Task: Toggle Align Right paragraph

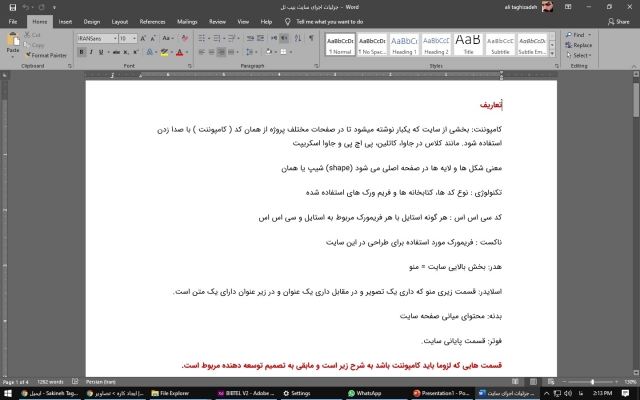Action: (x=221, y=52)
